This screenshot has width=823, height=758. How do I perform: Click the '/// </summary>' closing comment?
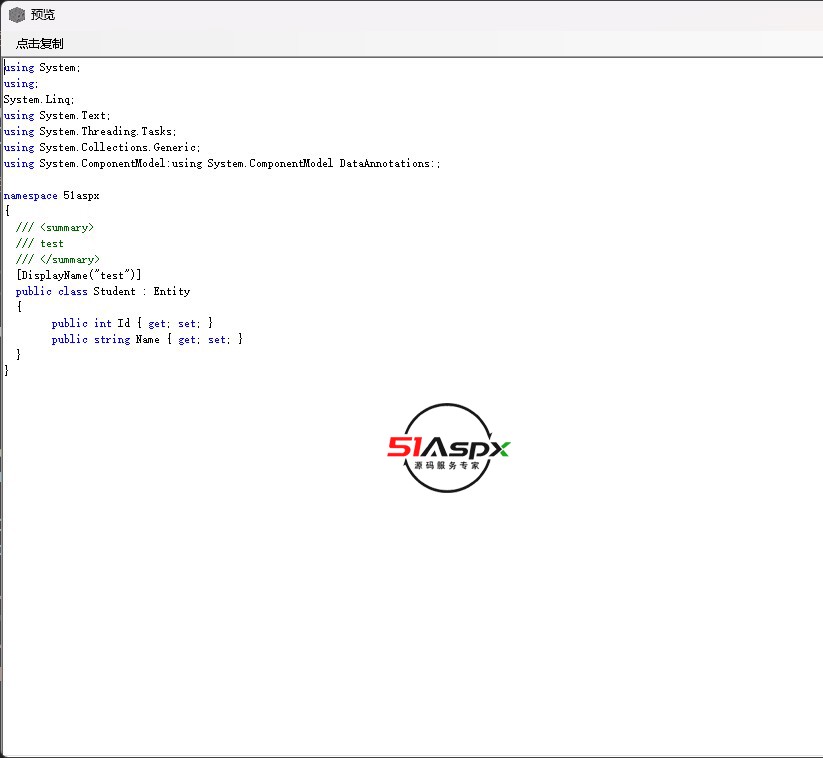tap(58, 260)
